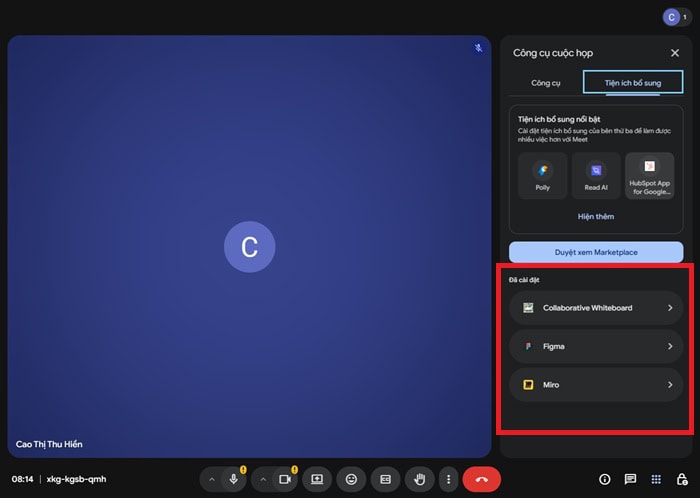Toggle the microphone mute button
Viewport: 700px width, 498px height.
tap(234, 480)
